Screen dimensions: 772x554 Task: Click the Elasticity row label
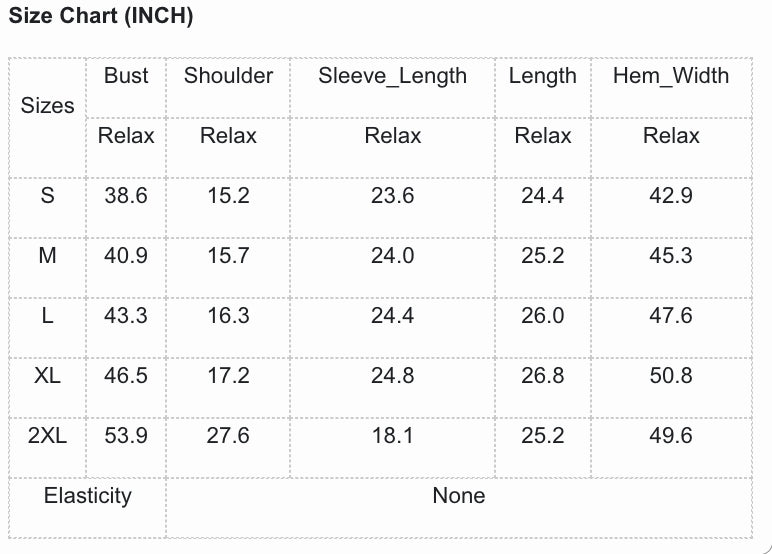(88, 496)
